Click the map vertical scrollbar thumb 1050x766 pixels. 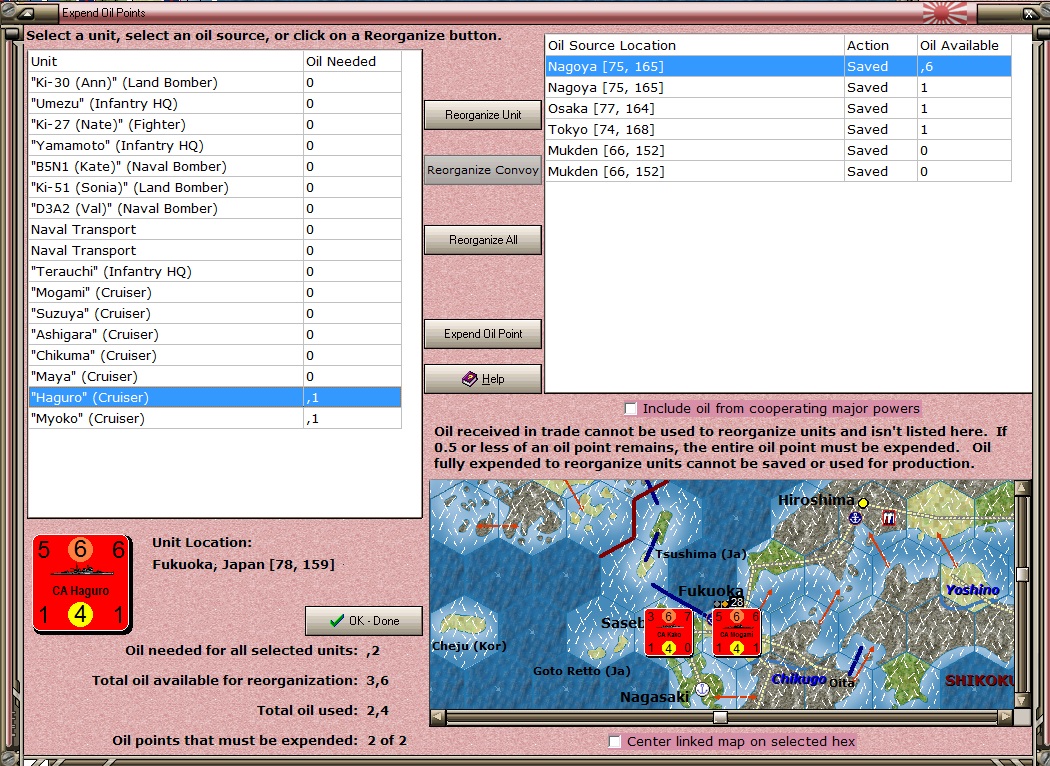pos(1022,574)
